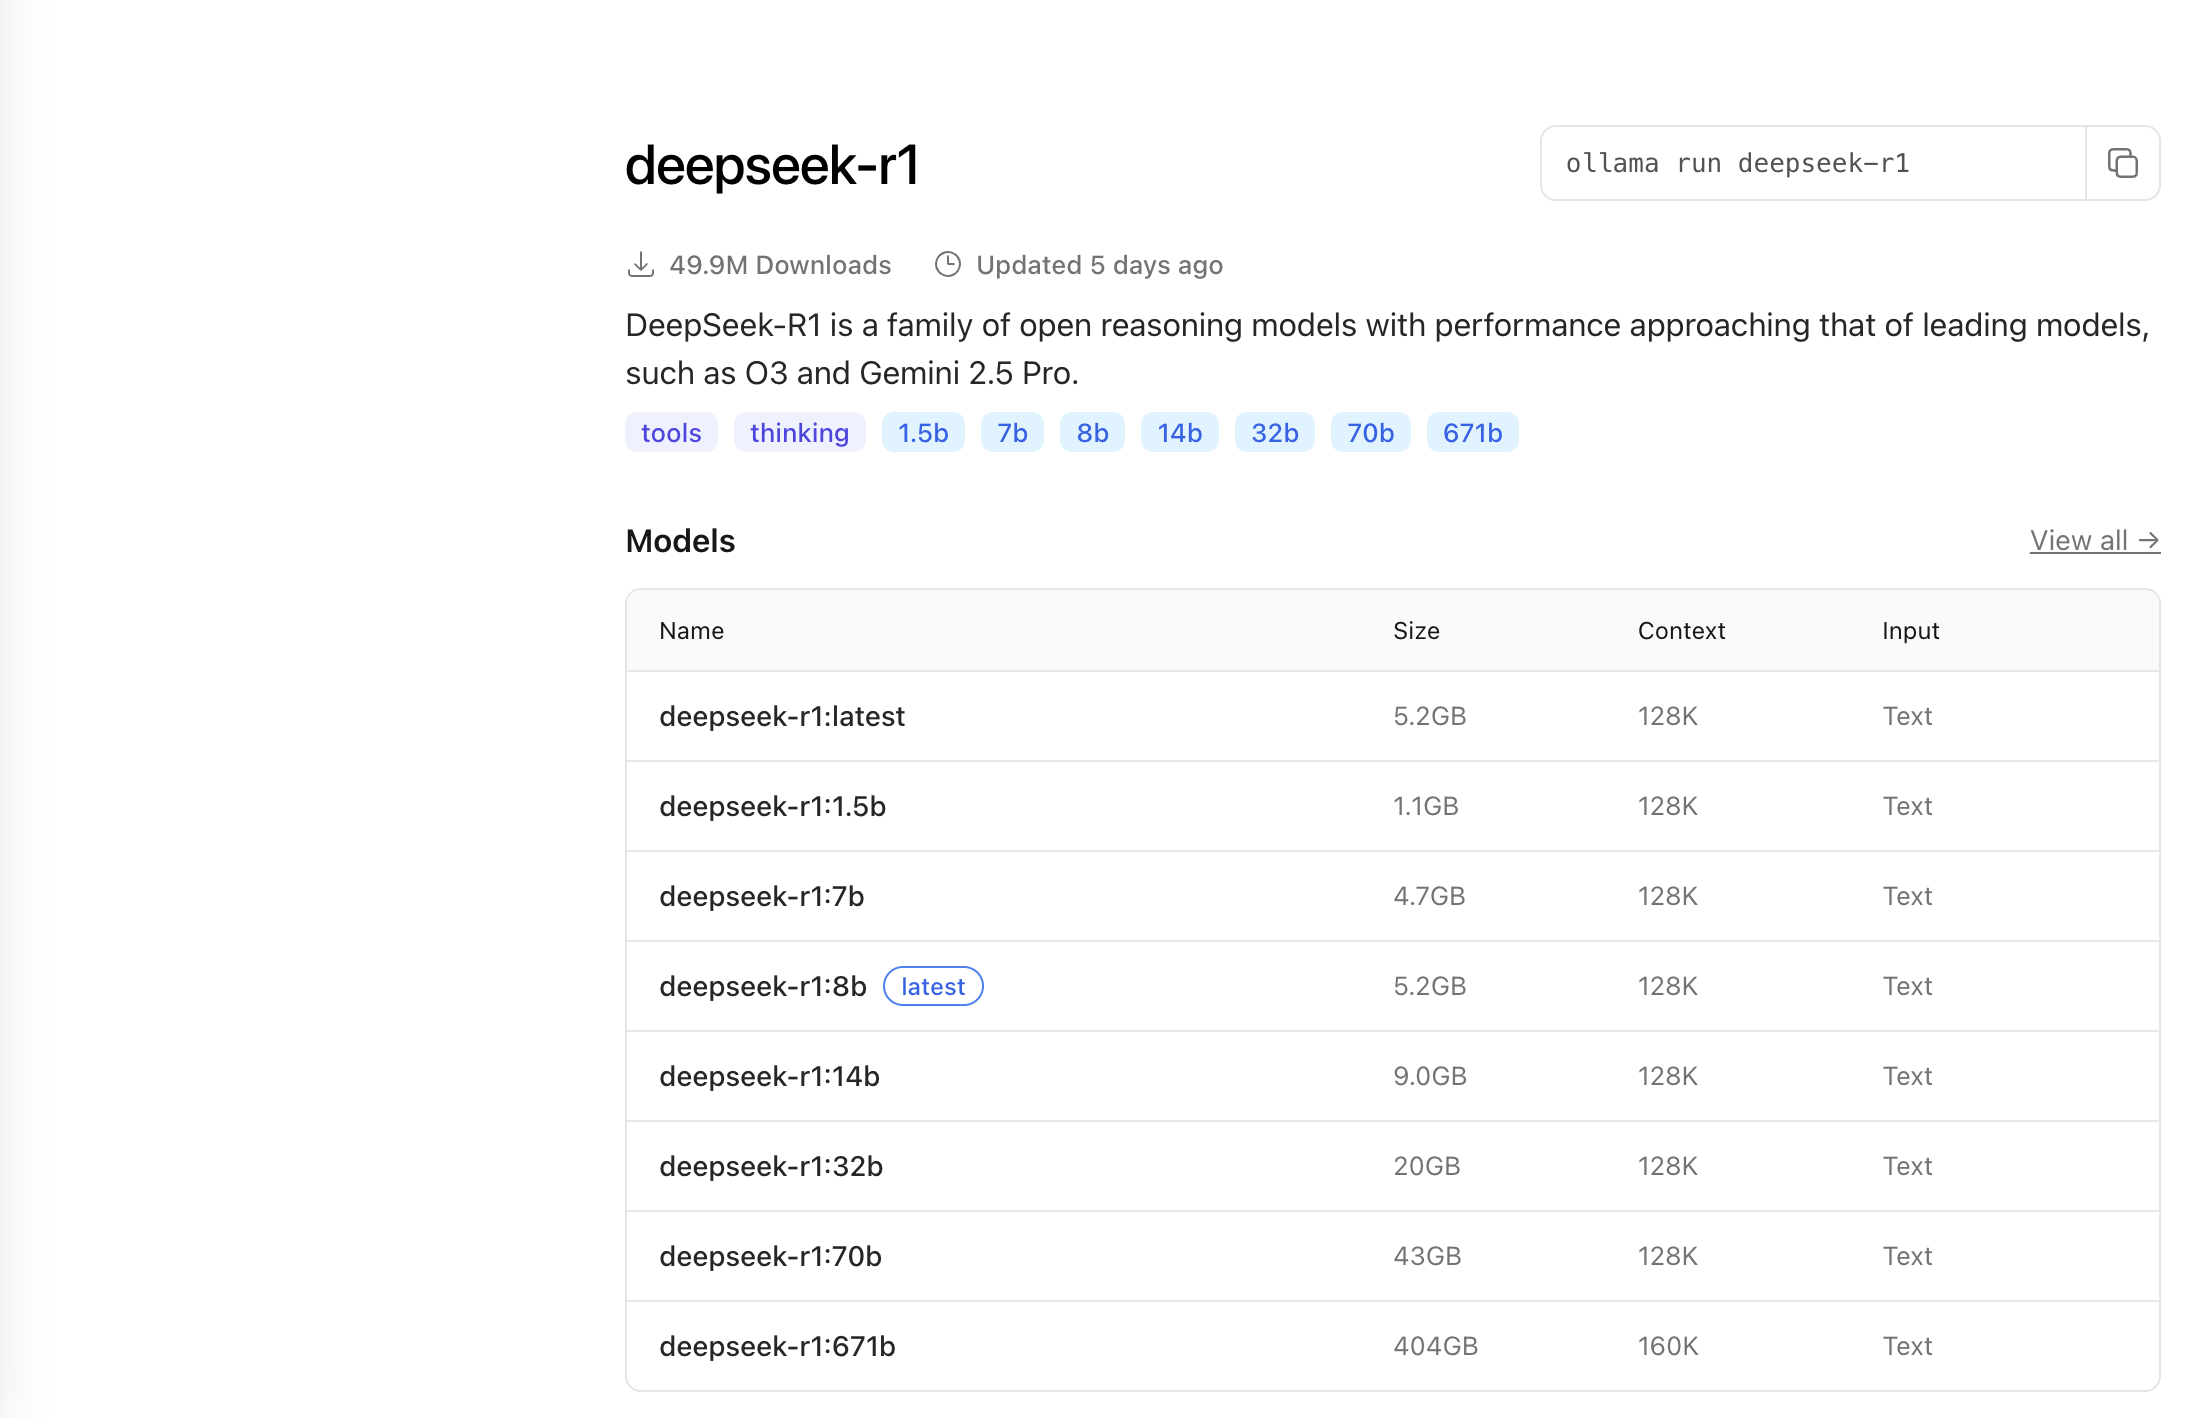Screen dimensions: 2188x1418
Task: Open deepseek-r1:671b model
Action: pos(777,1346)
